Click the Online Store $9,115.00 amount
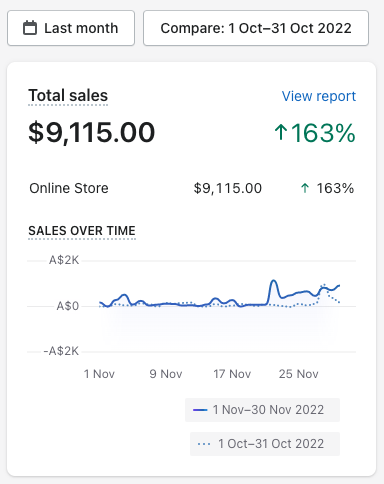 (x=228, y=188)
